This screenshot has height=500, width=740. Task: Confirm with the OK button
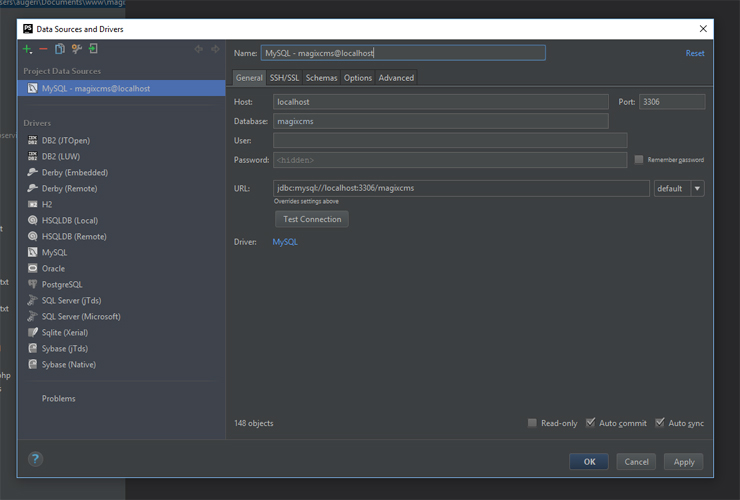[589, 462]
